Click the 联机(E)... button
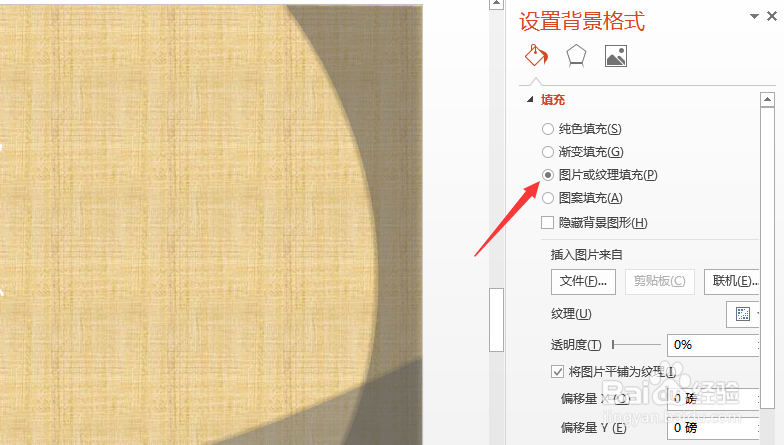This screenshot has width=784, height=445. [x=732, y=282]
